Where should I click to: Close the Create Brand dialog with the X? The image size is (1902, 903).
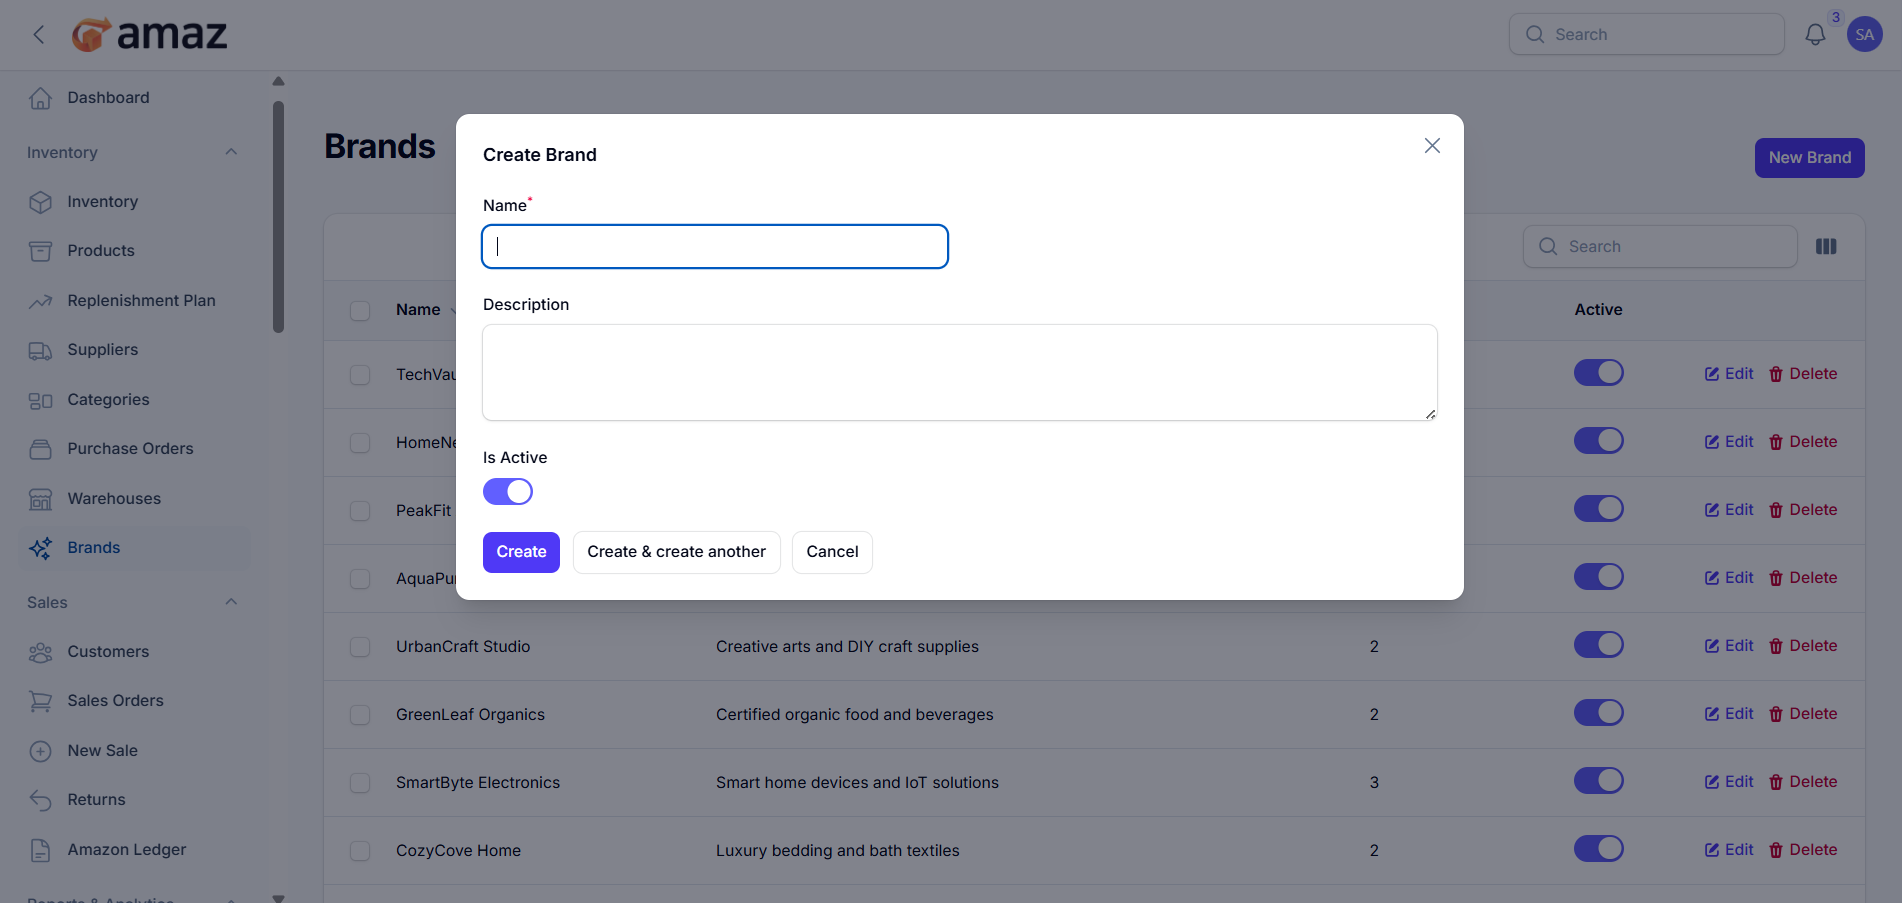click(x=1432, y=146)
